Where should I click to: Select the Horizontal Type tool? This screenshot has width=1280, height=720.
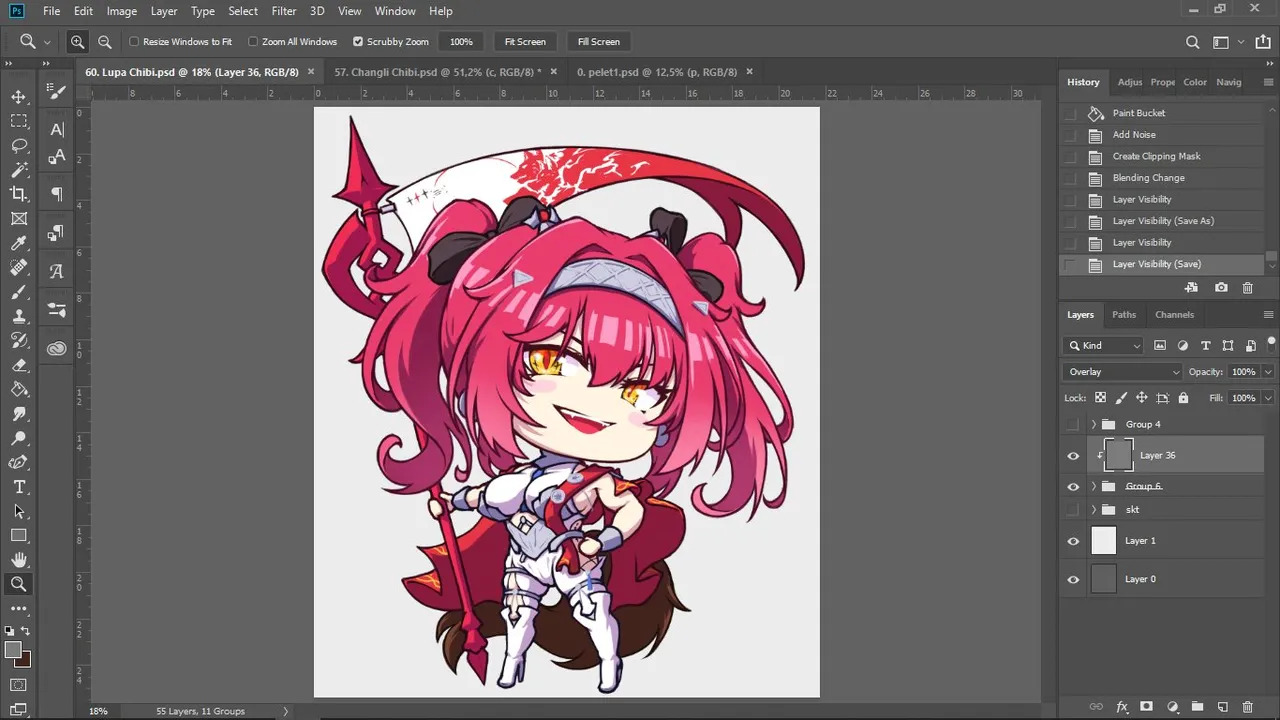(x=18, y=487)
